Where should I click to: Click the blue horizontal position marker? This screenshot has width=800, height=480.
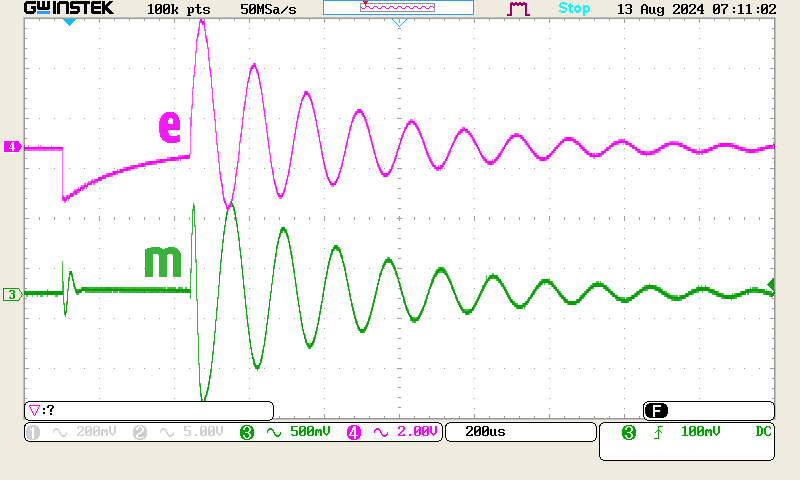[69, 22]
